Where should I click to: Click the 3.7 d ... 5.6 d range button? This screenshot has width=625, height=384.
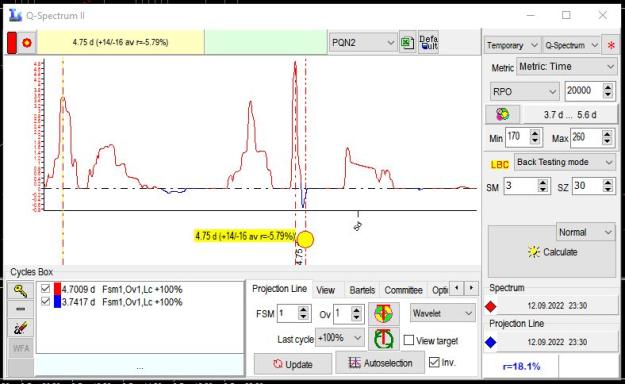570,115
